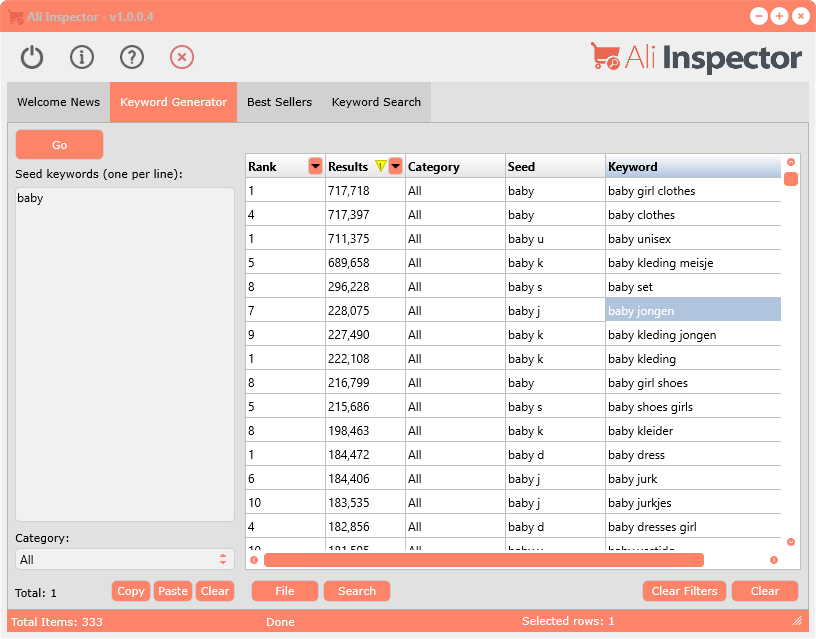Click the yellow filter funnel in Results header
The width and height of the screenshot is (816, 639).
click(380, 166)
